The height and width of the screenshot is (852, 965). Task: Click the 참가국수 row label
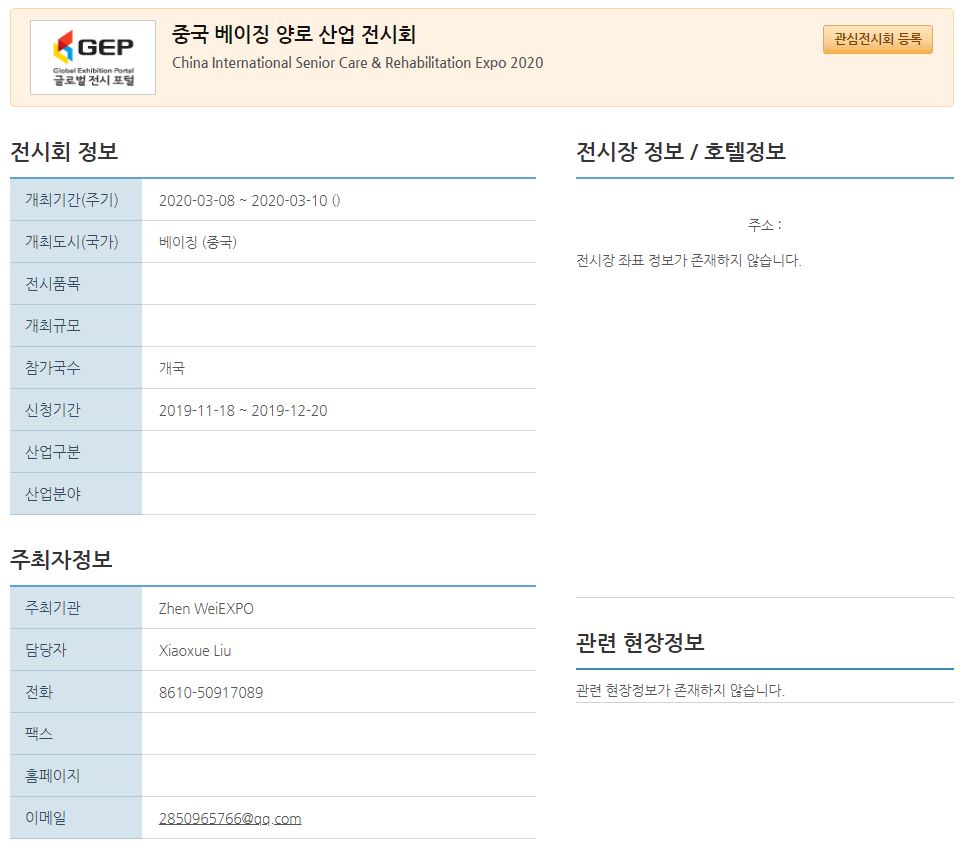[52, 368]
